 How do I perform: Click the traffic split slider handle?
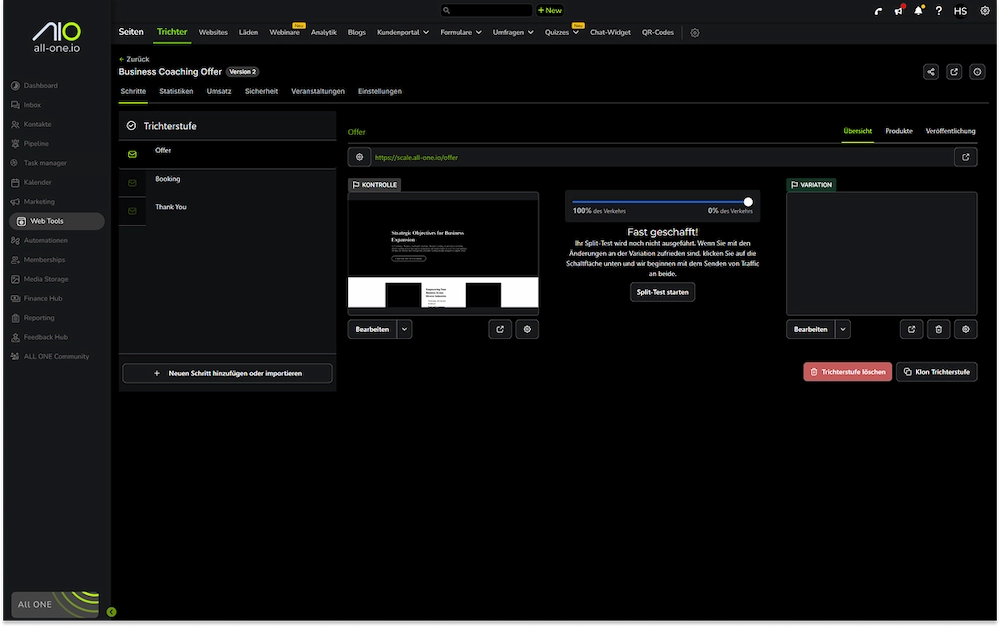coord(747,202)
